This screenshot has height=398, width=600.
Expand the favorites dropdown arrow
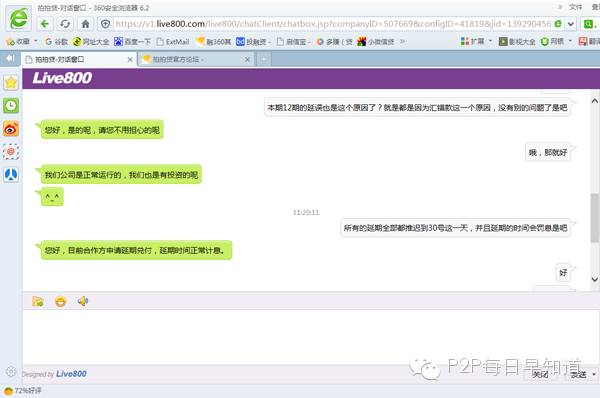pyautogui.click(x=36, y=41)
